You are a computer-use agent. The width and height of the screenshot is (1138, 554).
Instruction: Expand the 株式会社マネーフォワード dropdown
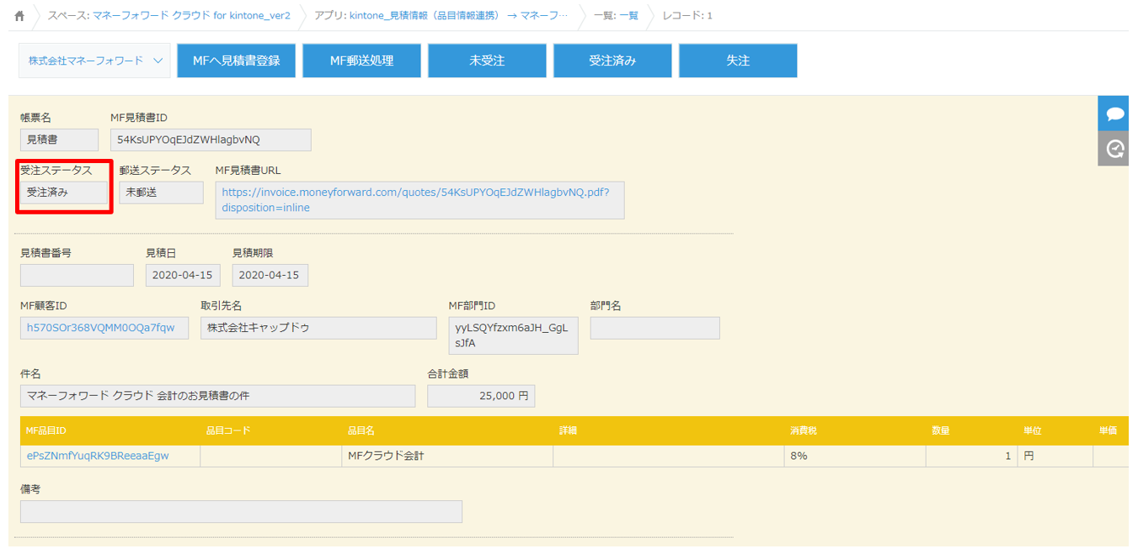(94, 60)
